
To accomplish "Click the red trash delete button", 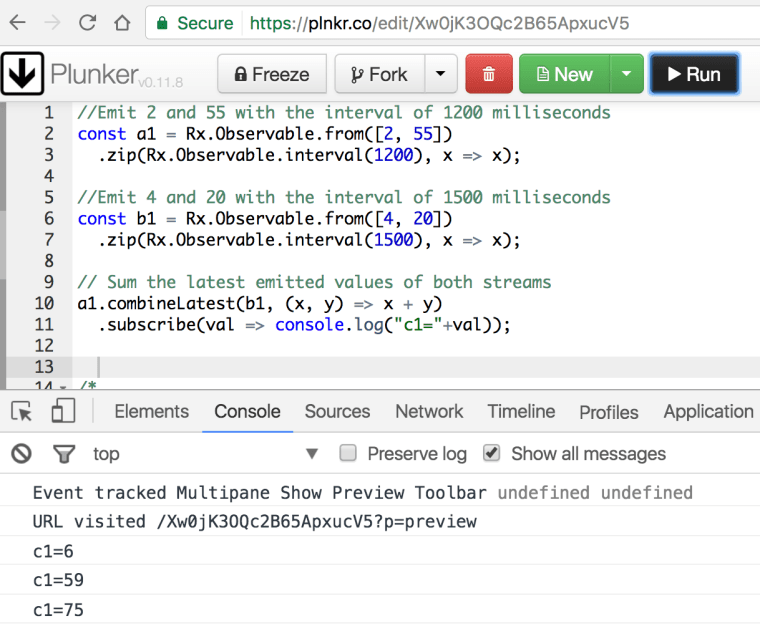I will pos(489,74).
